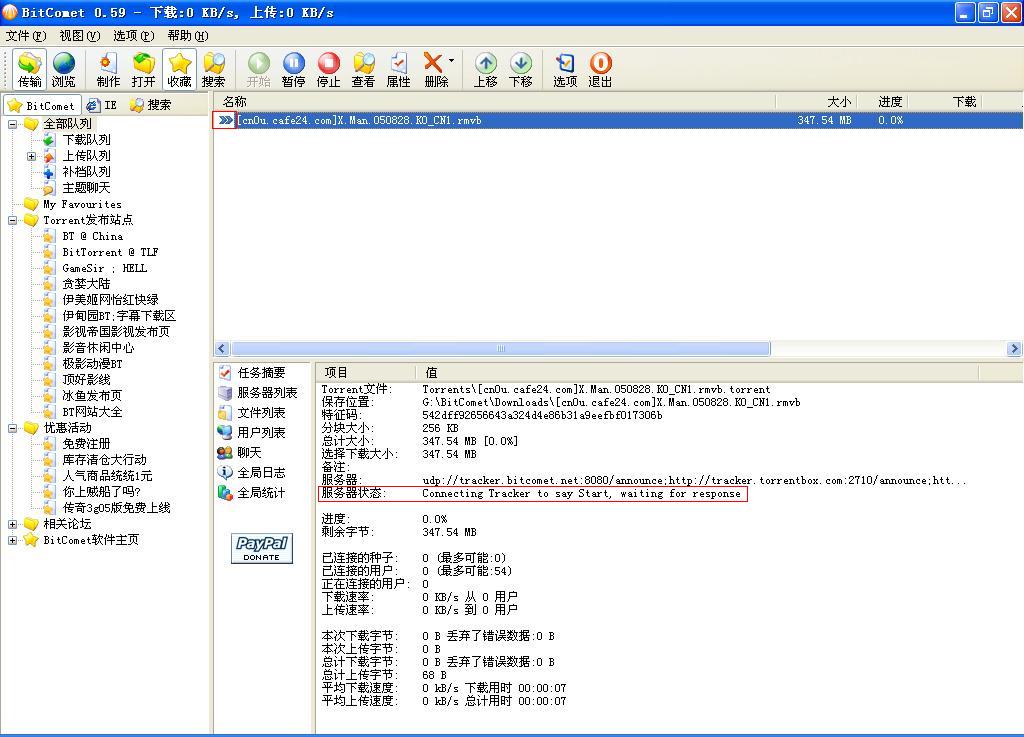Click the 查看 (View) toolbar icon
This screenshot has height=737, width=1024.
(363, 69)
